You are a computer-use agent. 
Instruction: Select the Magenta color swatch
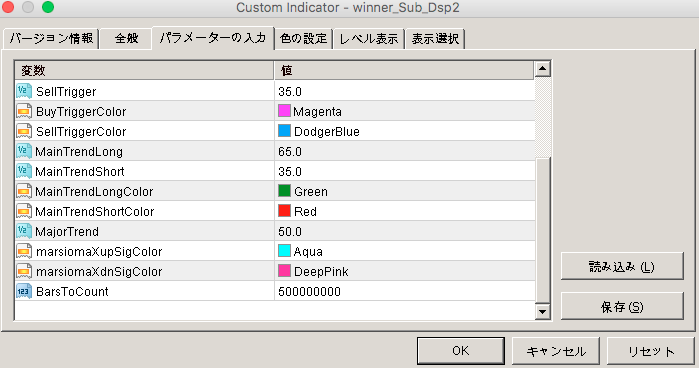[284, 111]
